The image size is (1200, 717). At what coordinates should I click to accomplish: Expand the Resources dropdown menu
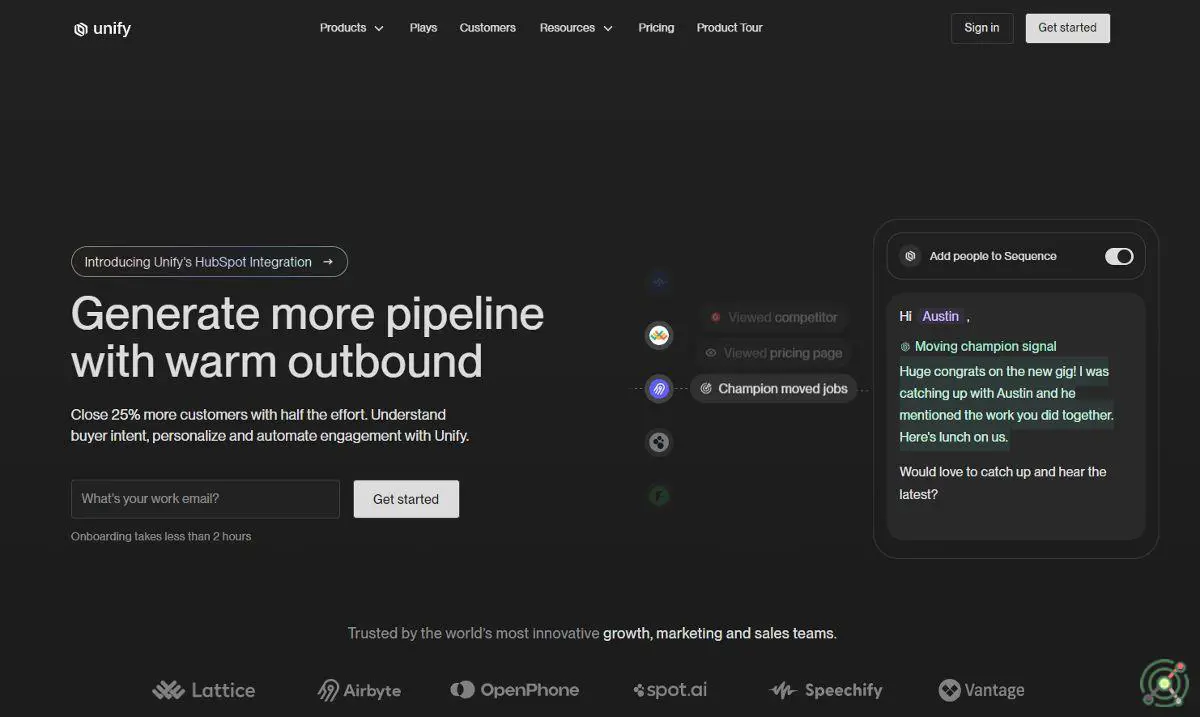(x=576, y=28)
